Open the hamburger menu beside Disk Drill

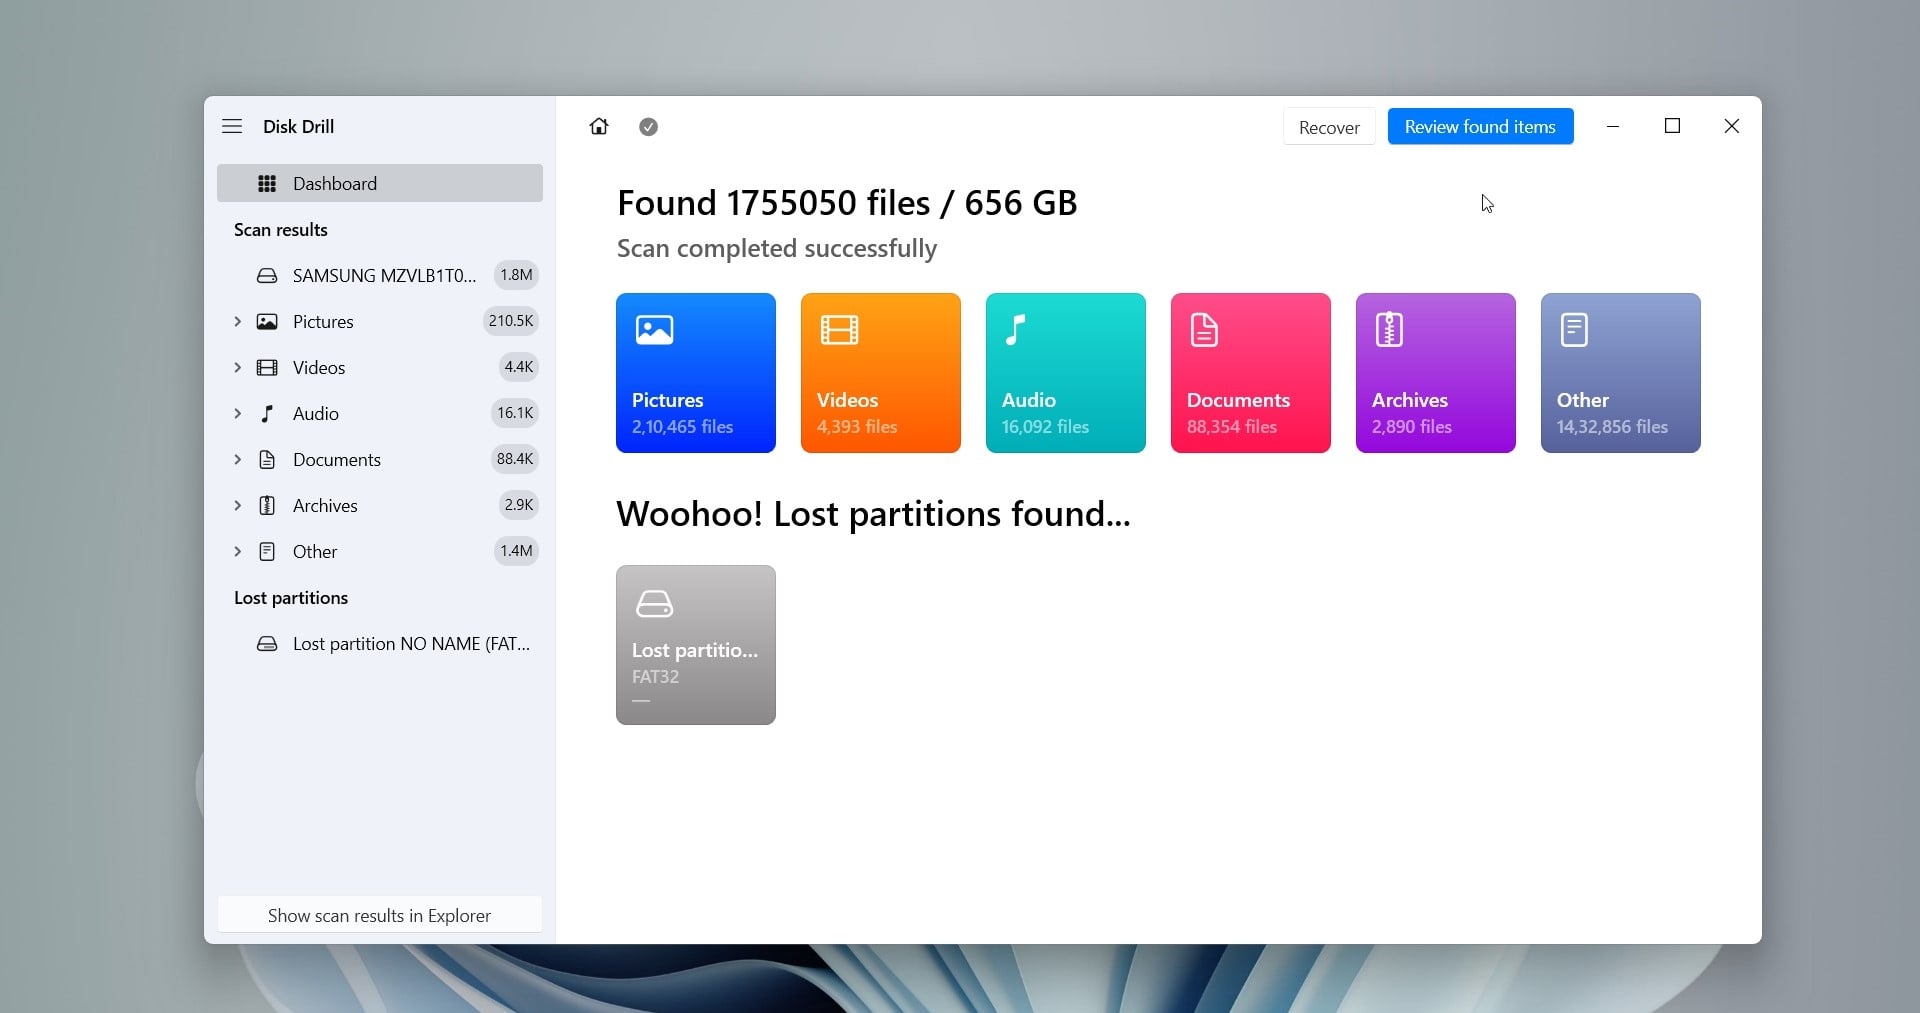(232, 126)
